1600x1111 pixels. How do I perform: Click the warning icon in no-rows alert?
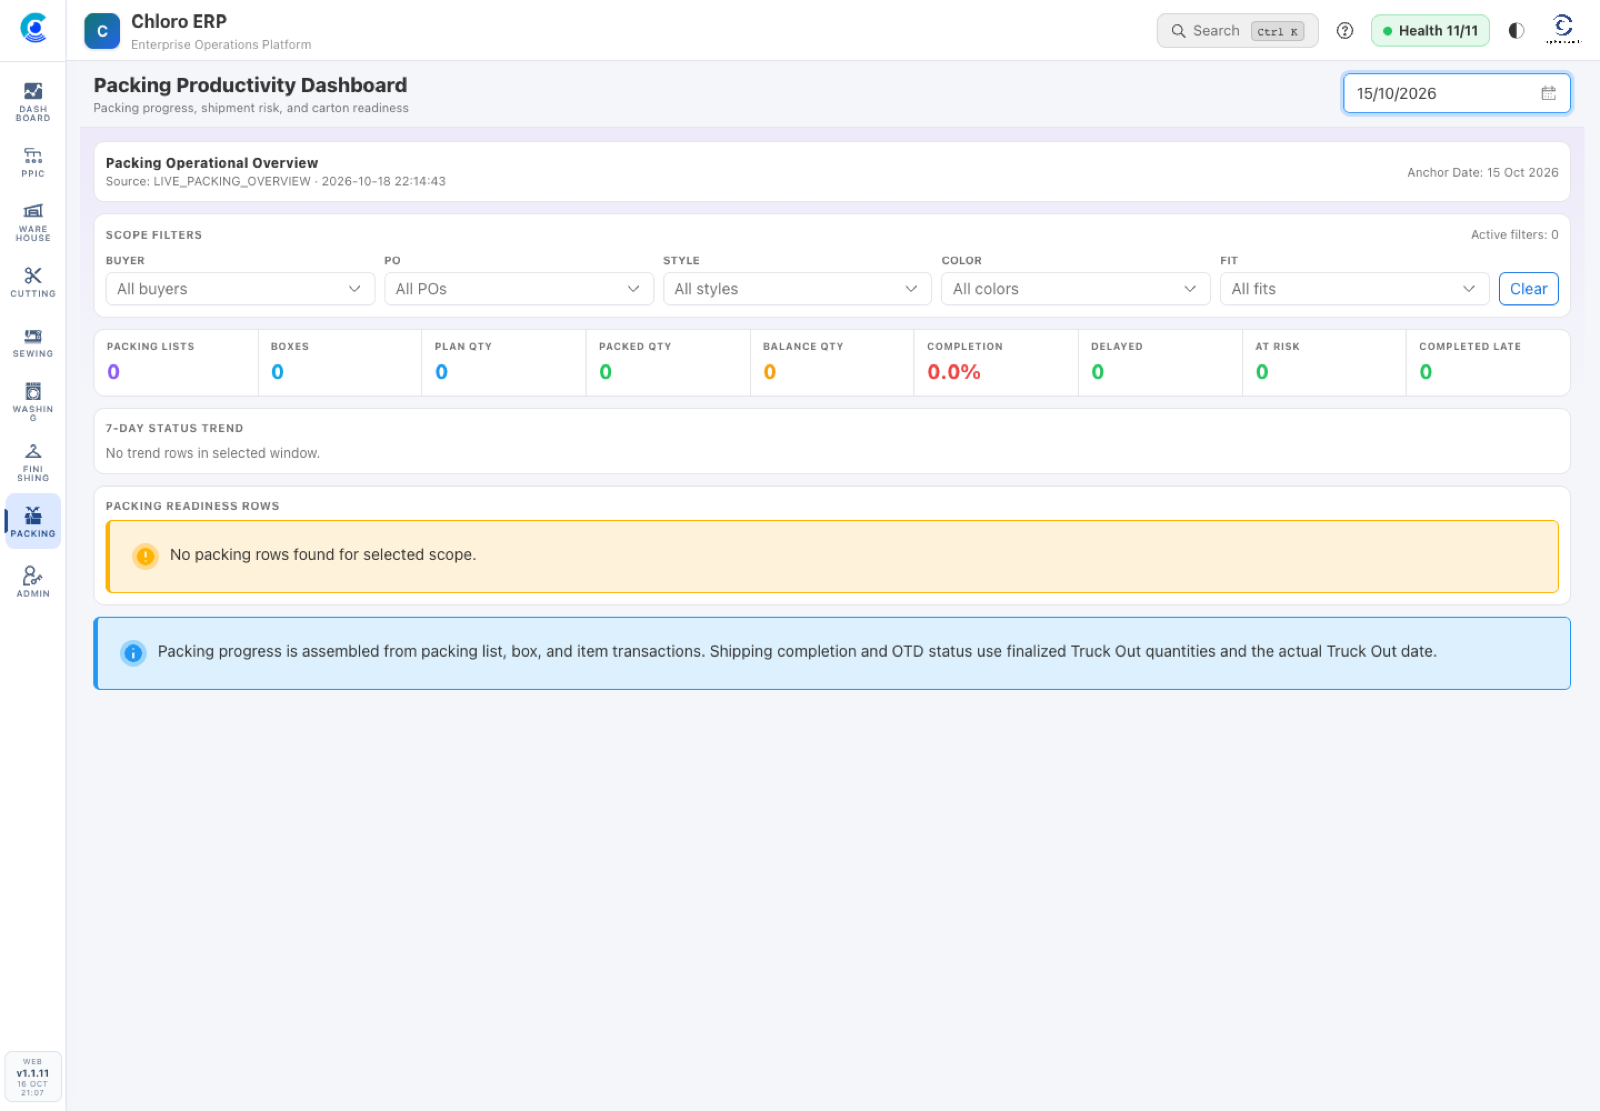[146, 556]
